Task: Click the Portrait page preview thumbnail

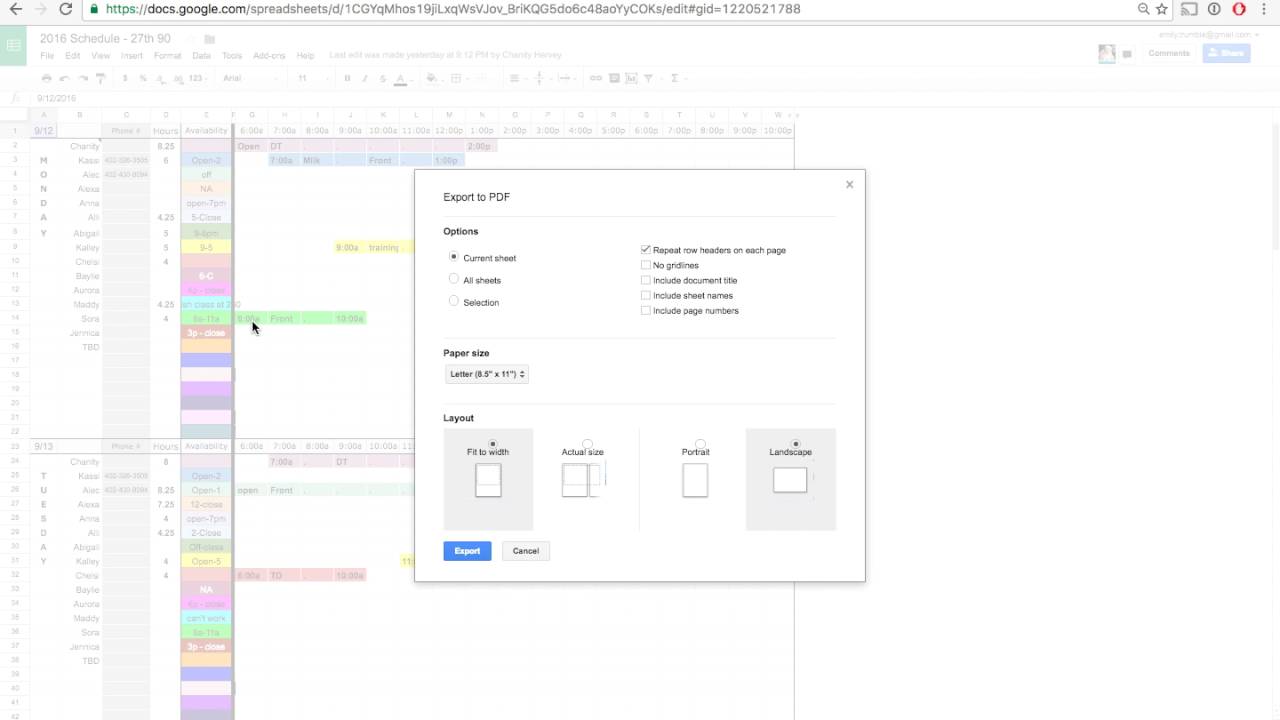Action: point(695,480)
